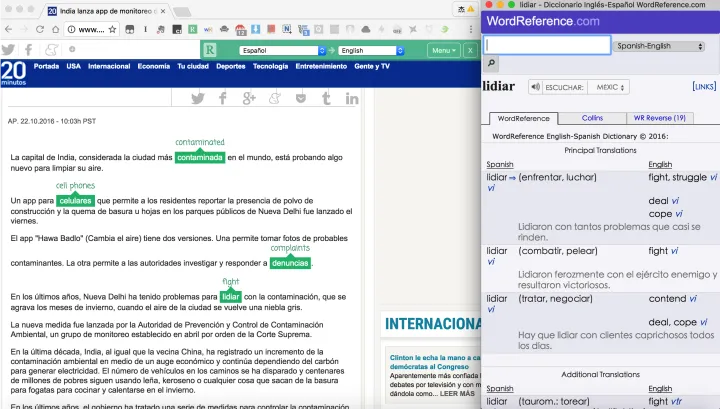The image size is (720, 409).
Task: Open Internacional section in nav
Action: tap(109, 66)
